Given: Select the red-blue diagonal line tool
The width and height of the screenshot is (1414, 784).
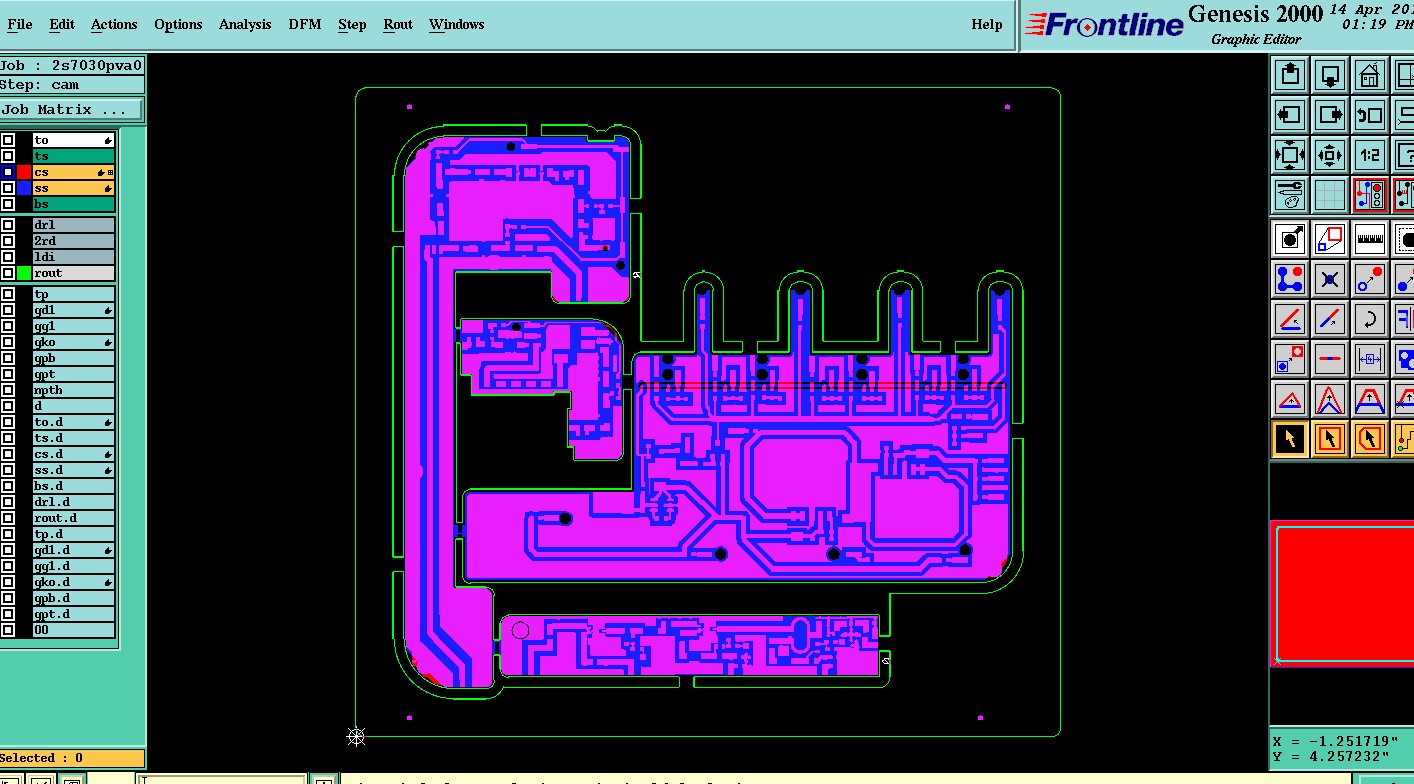Looking at the screenshot, I should point(1330,318).
